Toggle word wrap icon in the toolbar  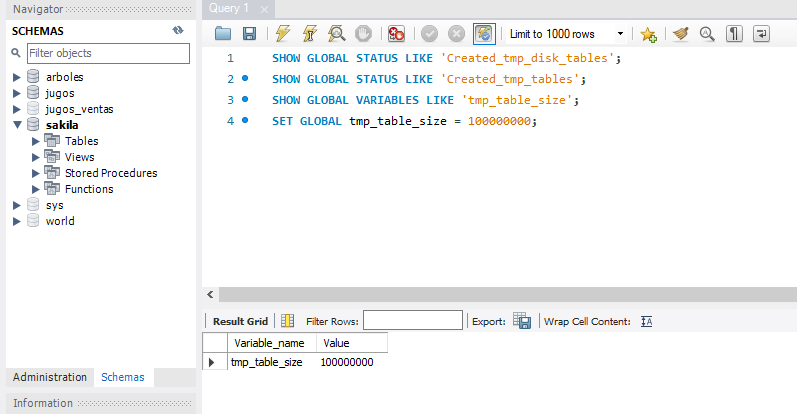tap(761, 34)
